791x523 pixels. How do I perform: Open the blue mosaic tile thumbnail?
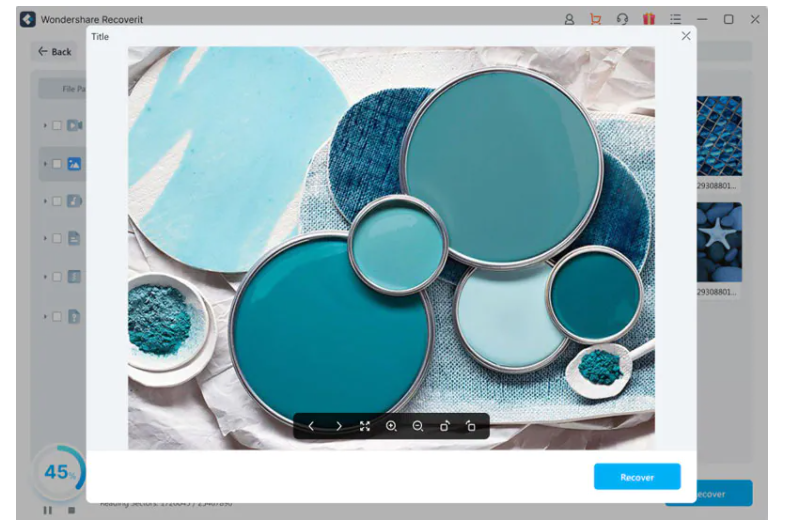tap(719, 136)
